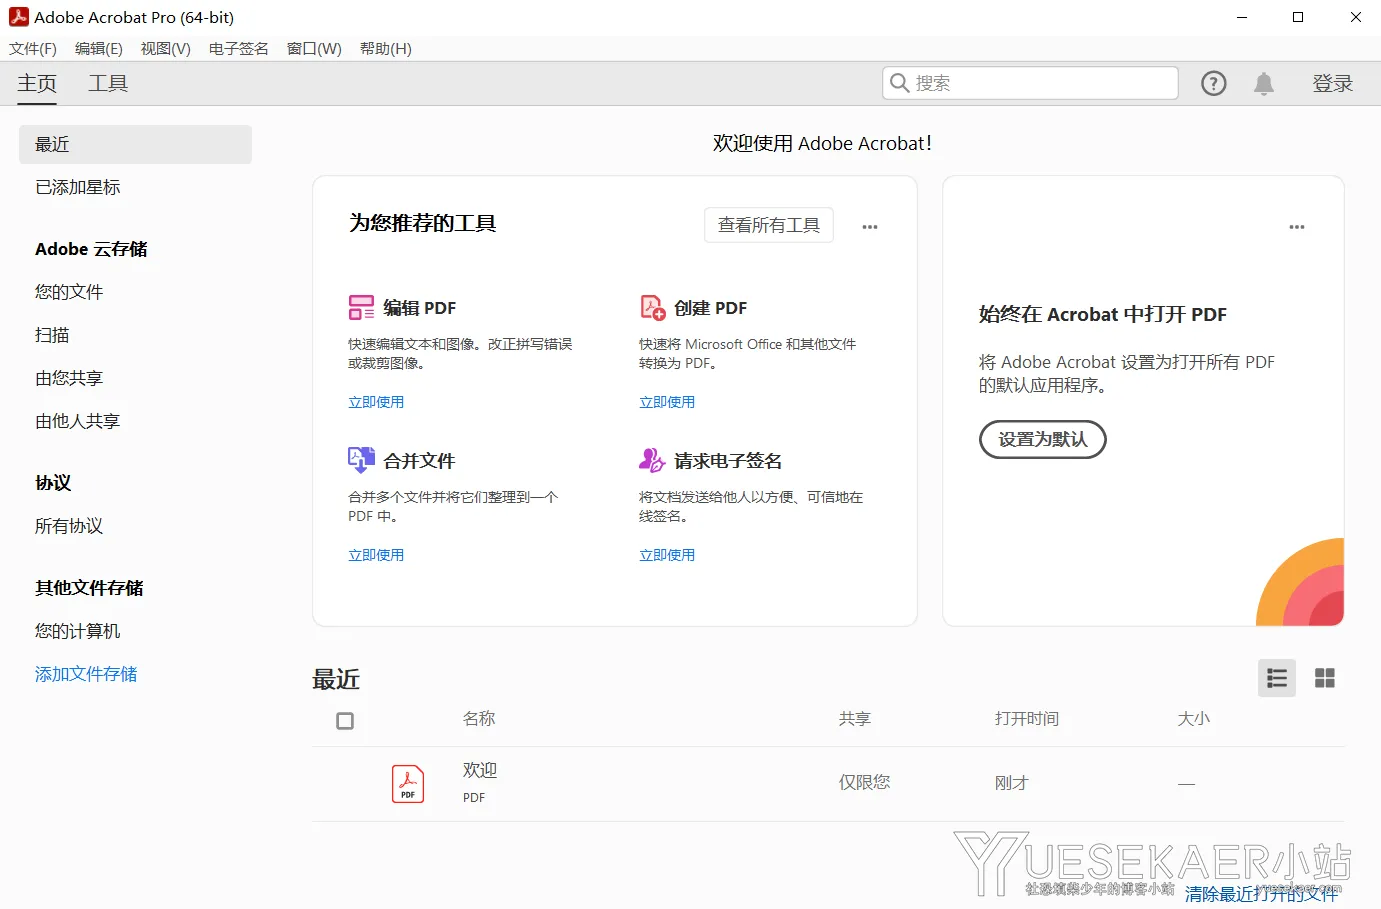Click 清除最近打开的文件 link

[x=1261, y=894]
